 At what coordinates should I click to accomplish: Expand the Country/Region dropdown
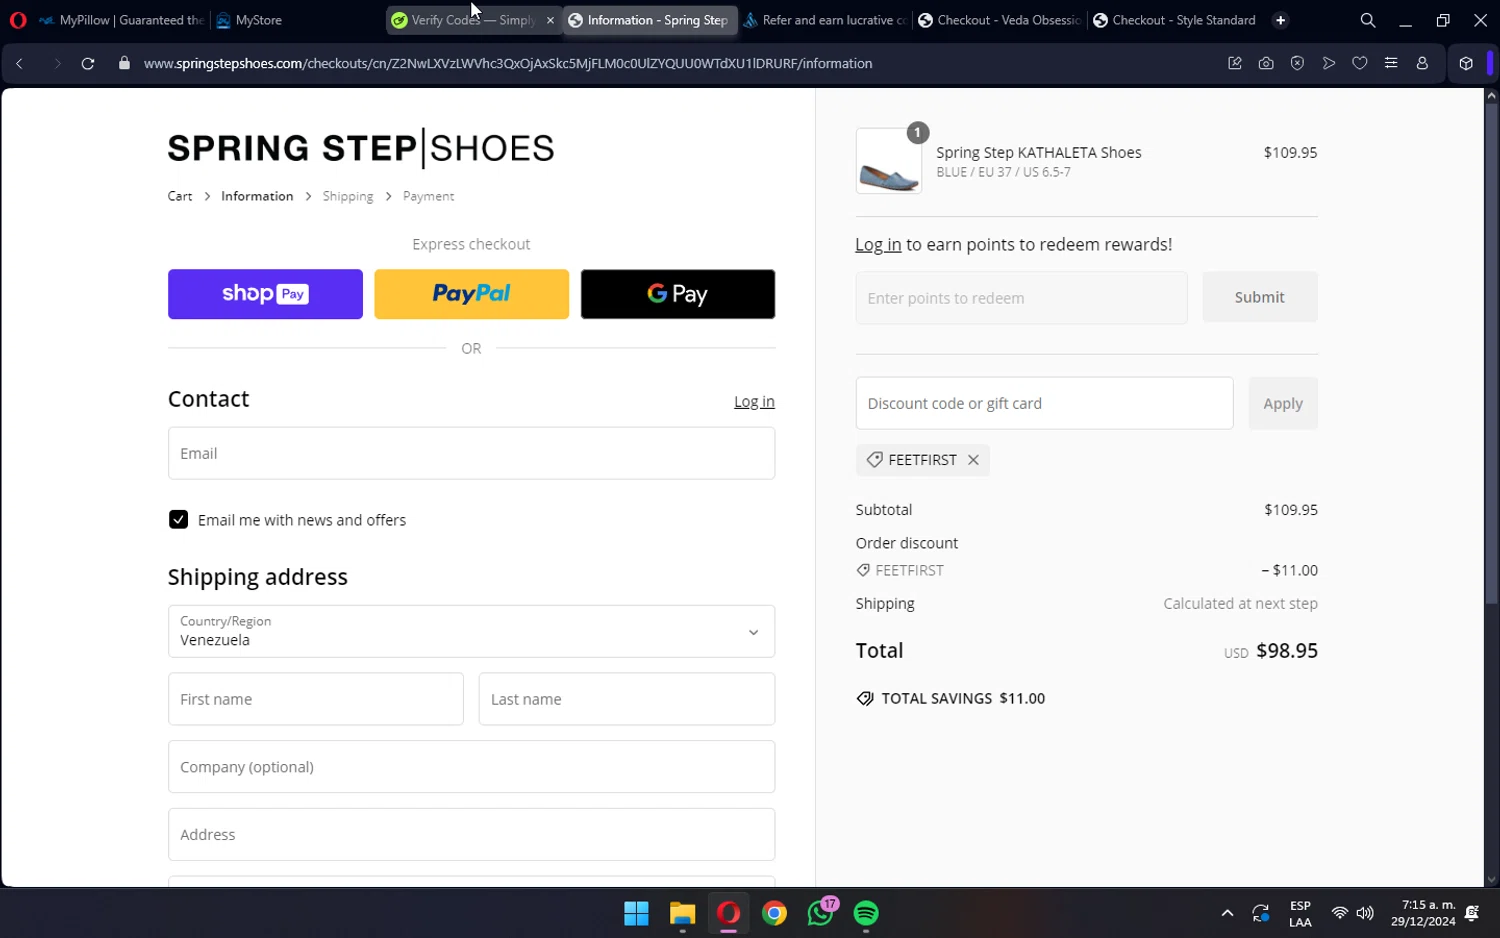[x=471, y=631]
